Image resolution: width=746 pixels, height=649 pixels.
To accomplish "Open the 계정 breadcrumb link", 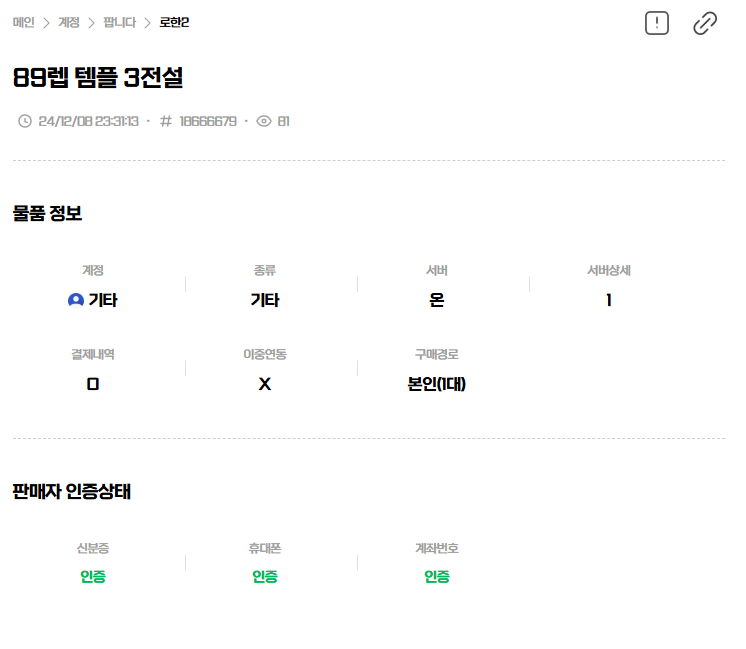I will click(x=69, y=22).
